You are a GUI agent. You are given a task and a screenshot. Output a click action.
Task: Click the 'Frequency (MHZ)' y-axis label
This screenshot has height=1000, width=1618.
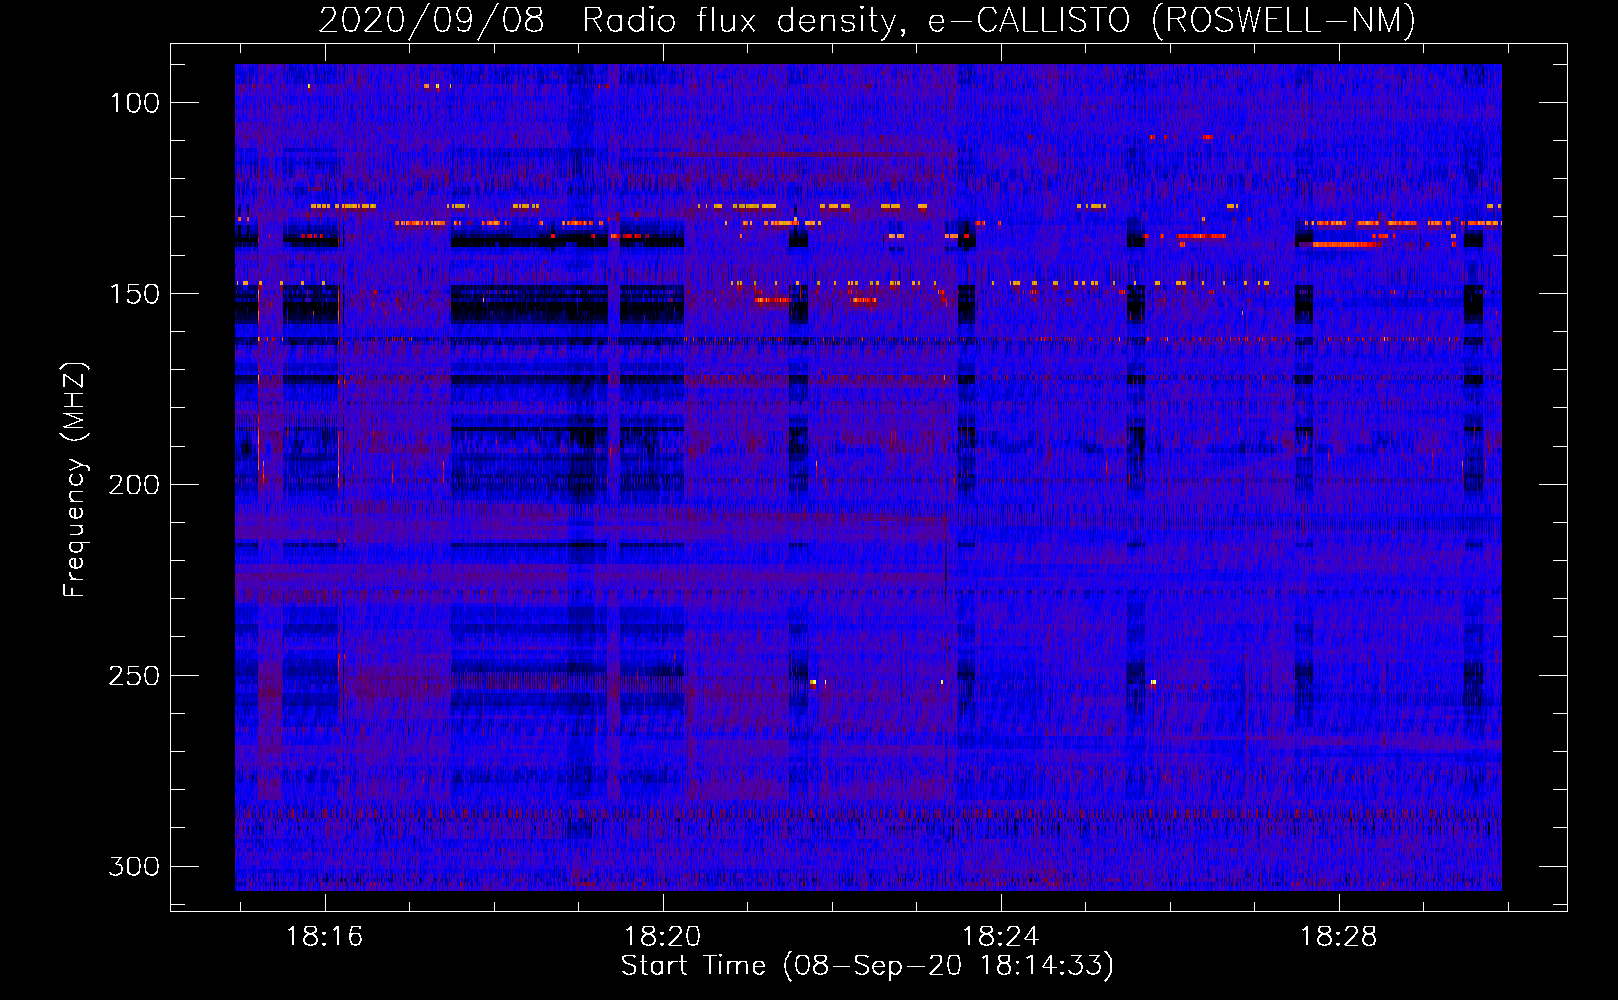(x=75, y=479)
